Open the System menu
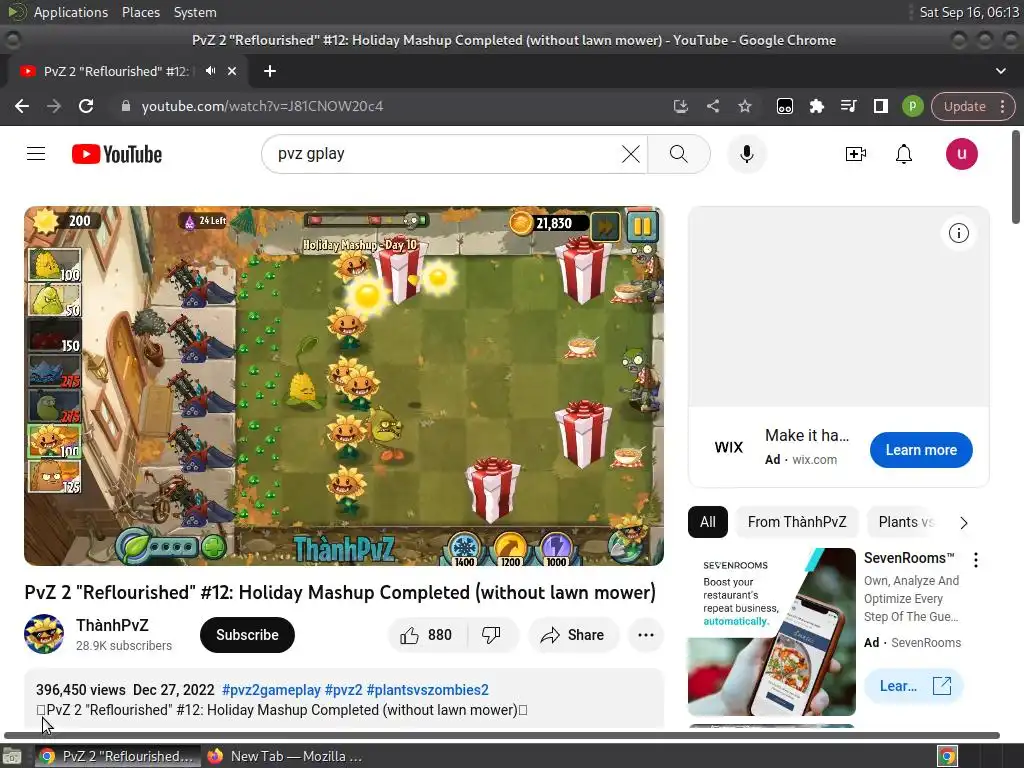1024x768 pixels. 195,12
